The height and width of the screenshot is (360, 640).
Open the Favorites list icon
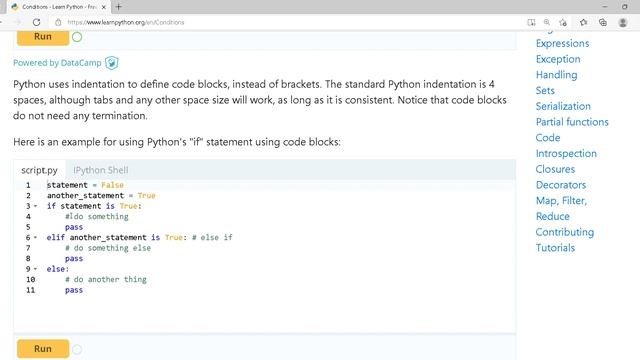583,22
